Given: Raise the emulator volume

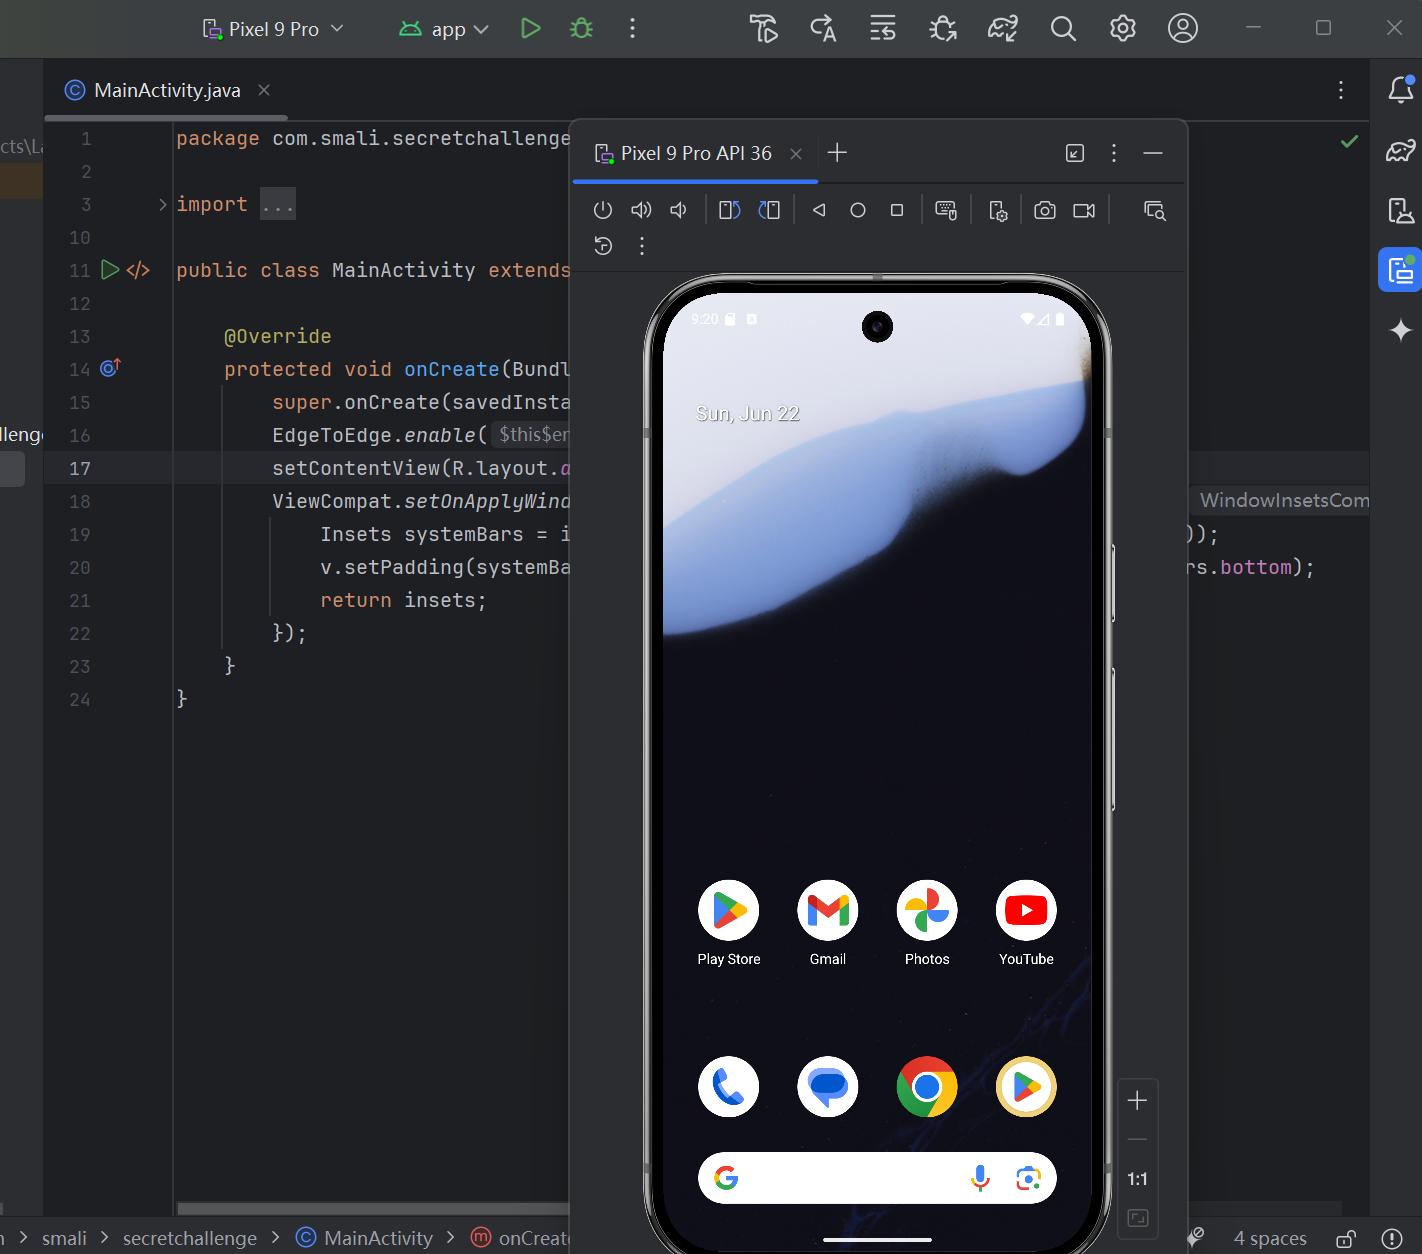Looking at the screenshot, I should (x=641, y=210).
